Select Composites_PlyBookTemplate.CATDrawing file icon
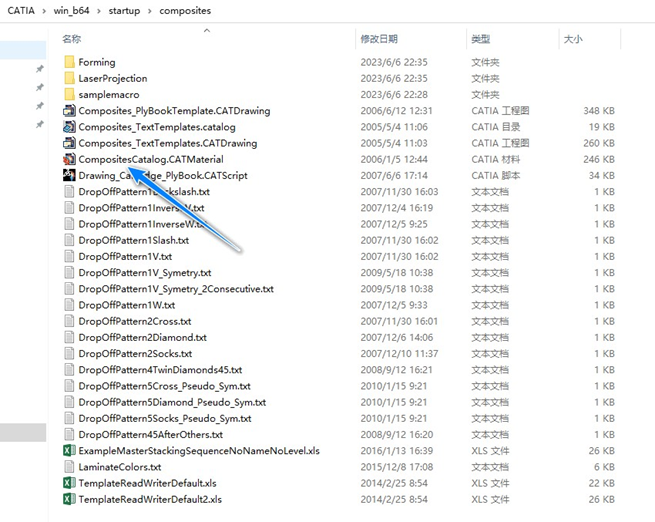 pos(69,111)
